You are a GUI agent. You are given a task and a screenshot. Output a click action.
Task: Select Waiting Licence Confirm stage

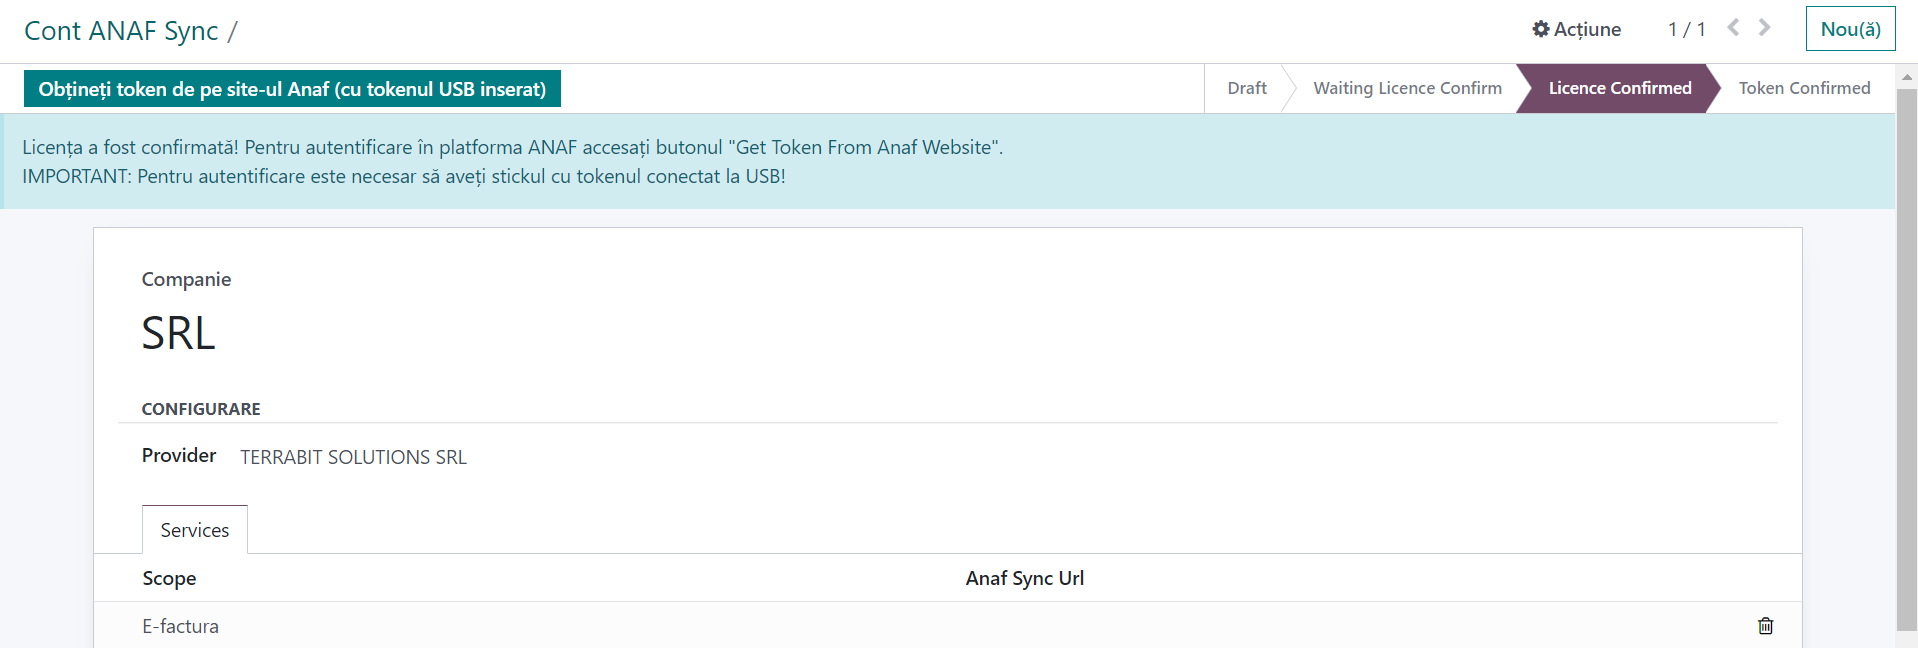point(1407,88)
